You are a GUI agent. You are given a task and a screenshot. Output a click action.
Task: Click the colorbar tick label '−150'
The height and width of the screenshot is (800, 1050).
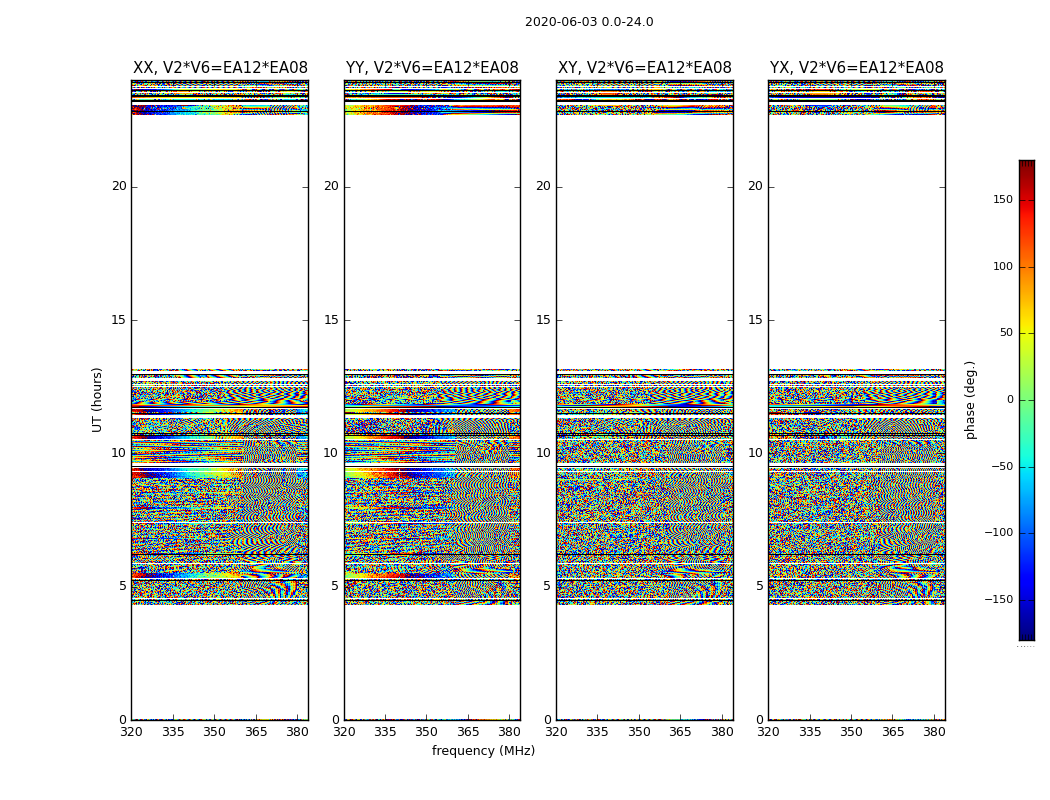[x=999, y=599]
